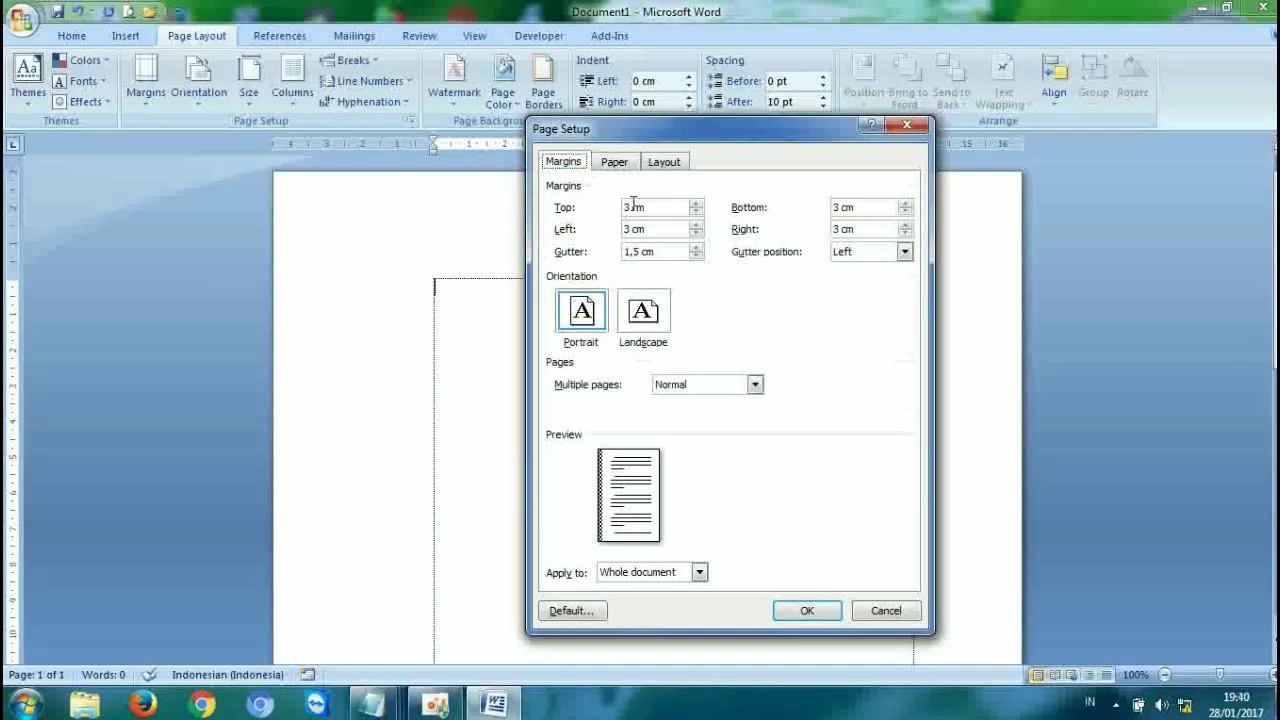
Task: Click Print Preview in quick access toolbar
Action: pyautogui.click(x=128, y=12)
